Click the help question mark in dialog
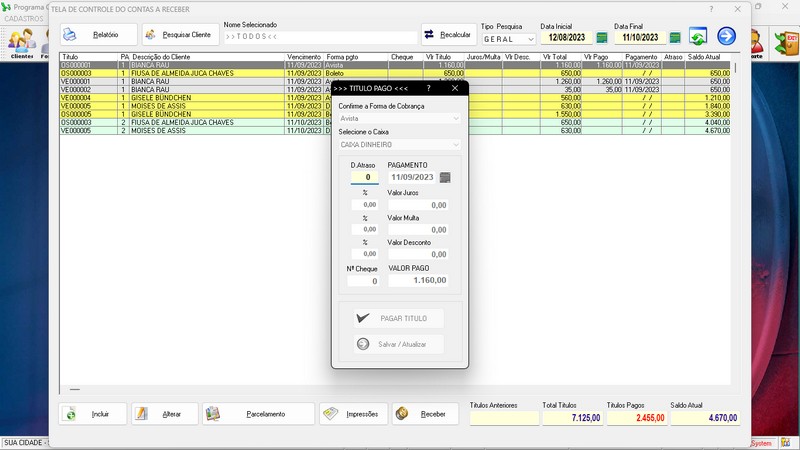Viewport: 800px width, 450px height. tap(429, 88)
